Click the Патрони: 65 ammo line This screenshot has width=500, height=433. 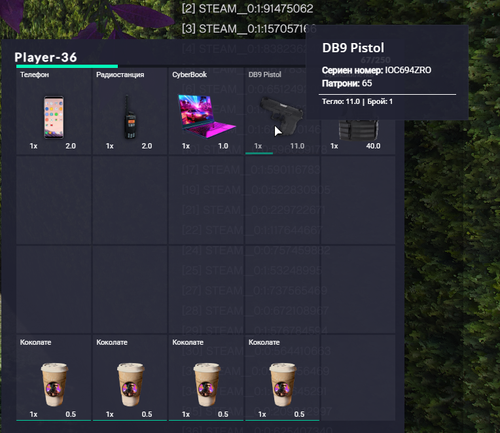[347, 83]
